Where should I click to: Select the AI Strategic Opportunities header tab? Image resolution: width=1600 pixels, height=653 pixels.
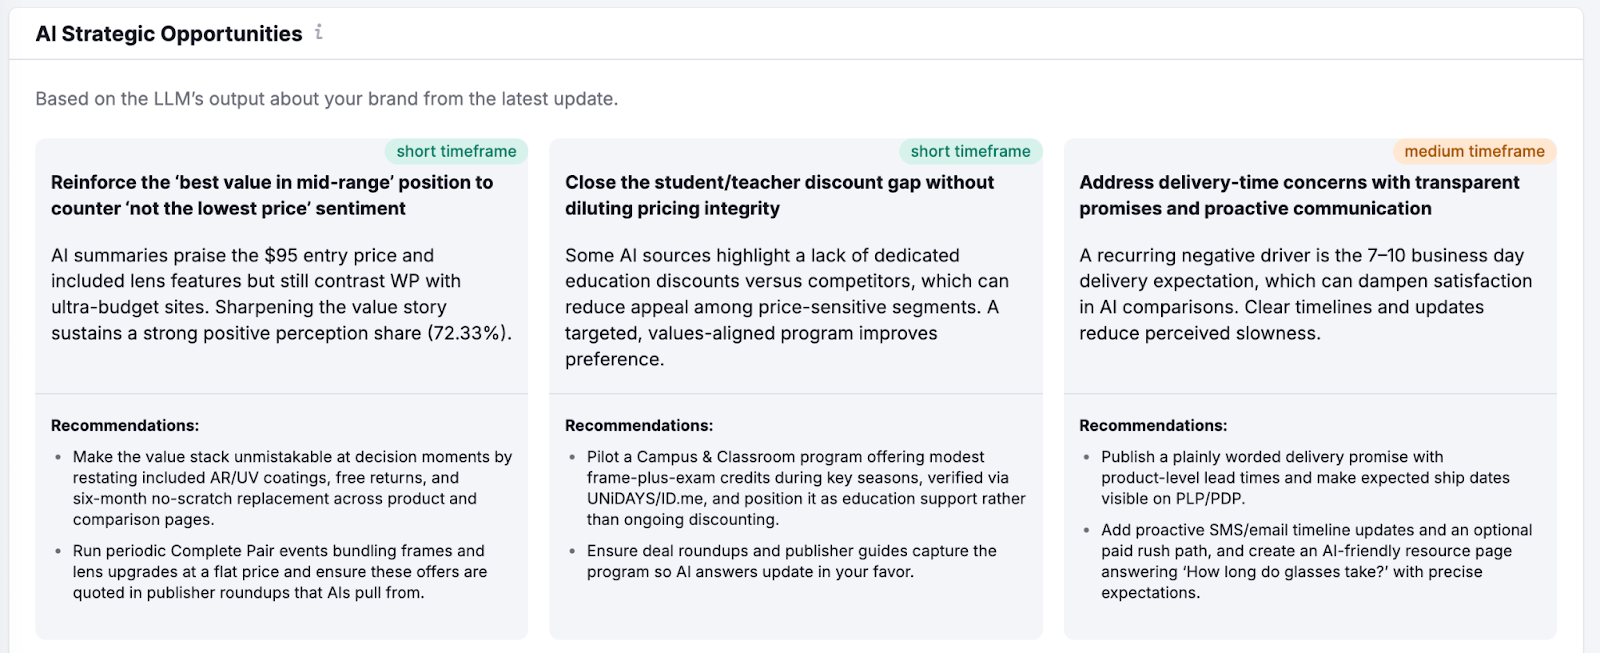168,33
